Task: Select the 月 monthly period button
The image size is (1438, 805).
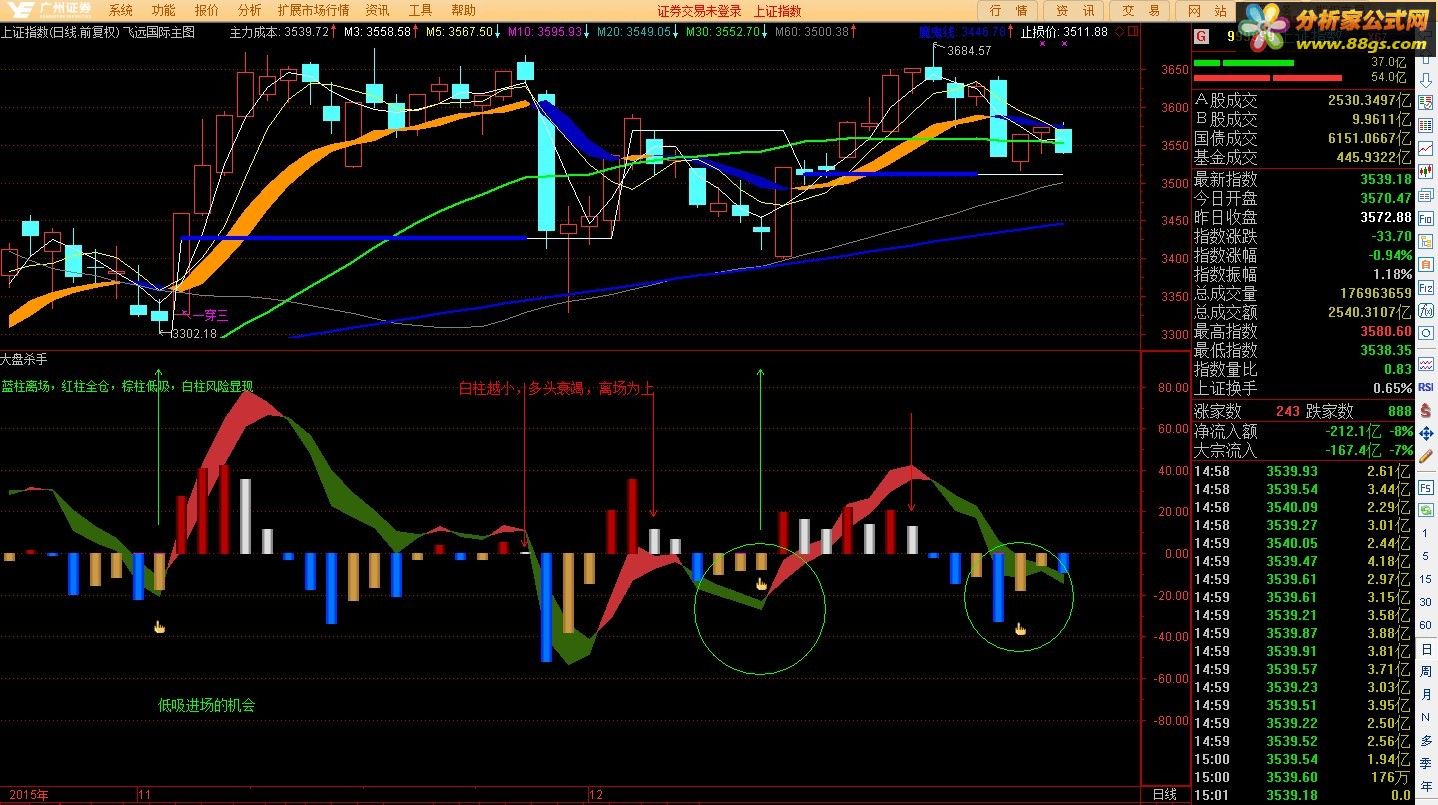Action: tap(1426, 695)
